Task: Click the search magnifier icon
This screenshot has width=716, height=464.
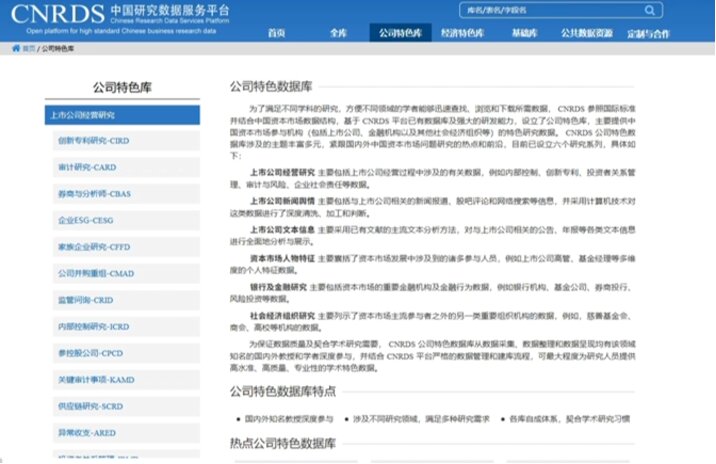Action: (649, 10)
